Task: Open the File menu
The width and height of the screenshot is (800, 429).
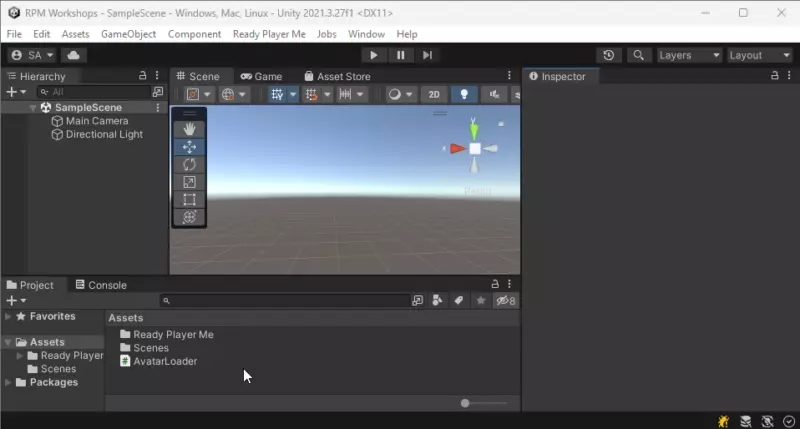Action: coord(14,34)
